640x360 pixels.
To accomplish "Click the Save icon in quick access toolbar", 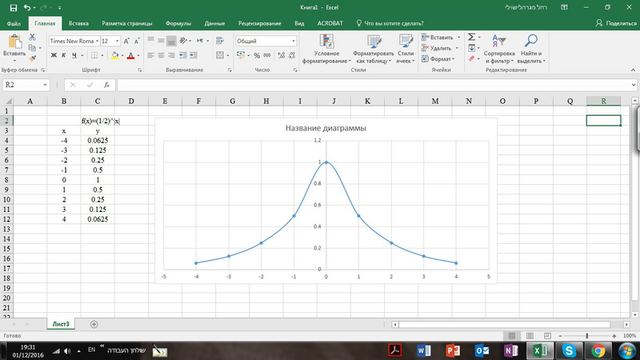I will tap(13, 7).
